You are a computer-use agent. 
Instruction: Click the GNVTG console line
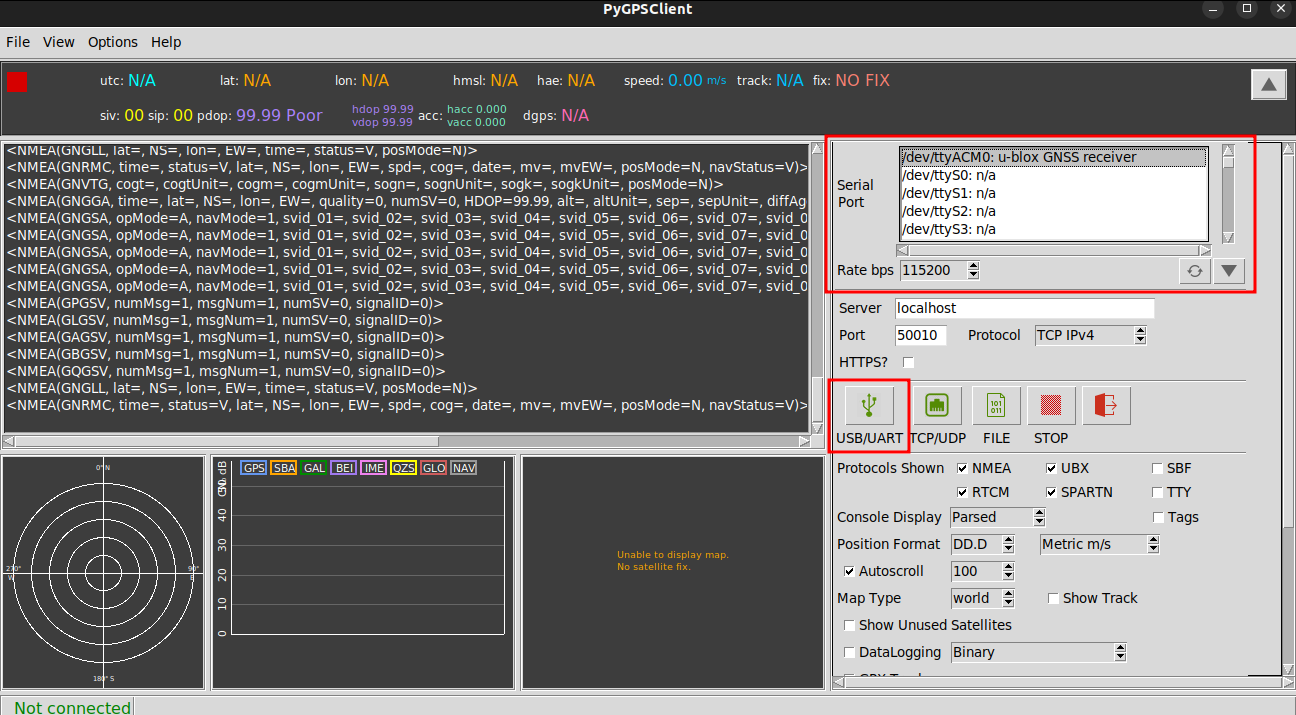(x=364, y=184)
